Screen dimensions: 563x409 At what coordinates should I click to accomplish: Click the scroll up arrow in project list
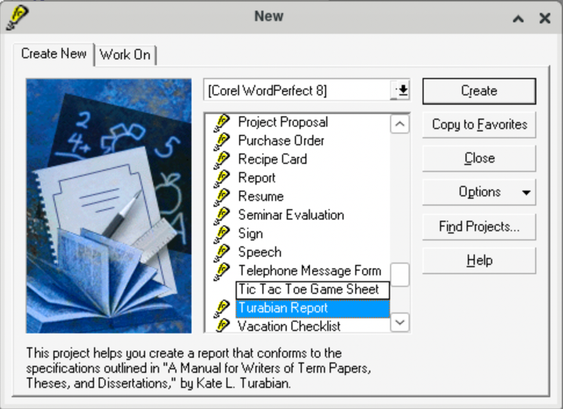[400, 124]
